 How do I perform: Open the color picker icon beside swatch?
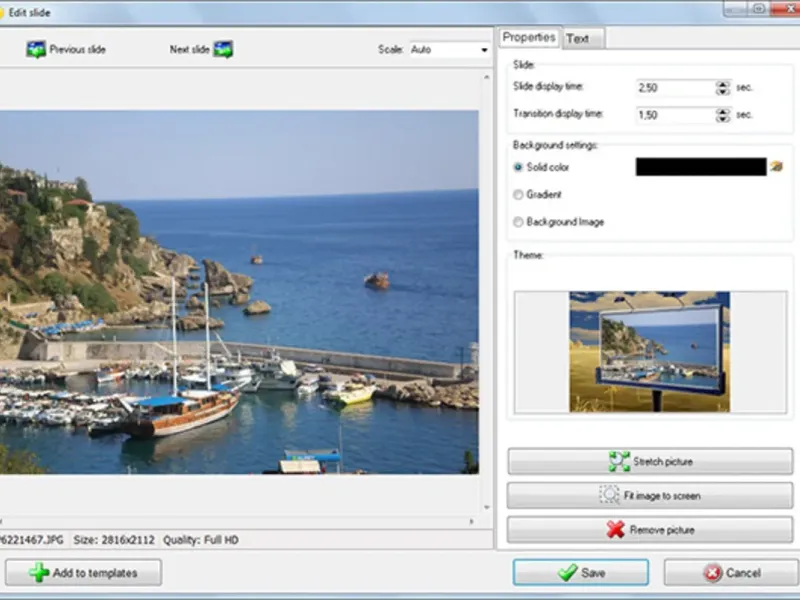coord(777,166)
